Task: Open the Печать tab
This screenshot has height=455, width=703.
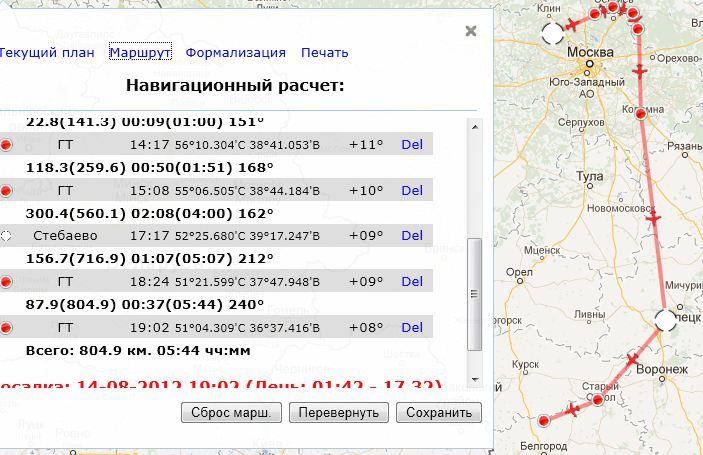Action: (324, 52)
